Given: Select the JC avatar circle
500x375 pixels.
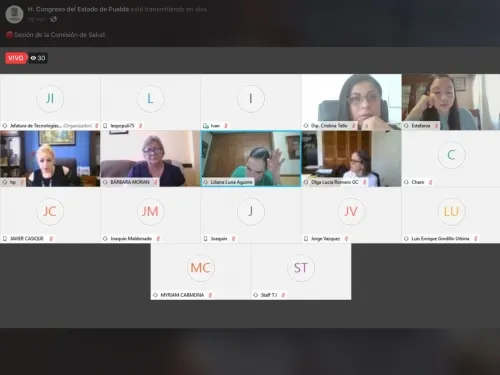Looking at the screenshot, I should 50,211.
